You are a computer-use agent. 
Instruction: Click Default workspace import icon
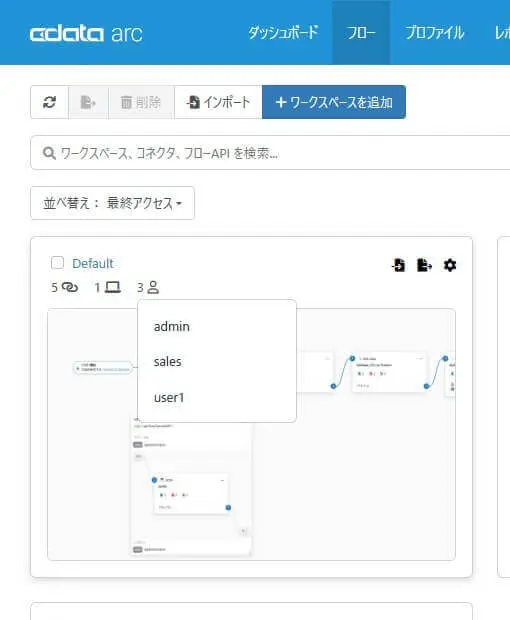pos(399,265)
